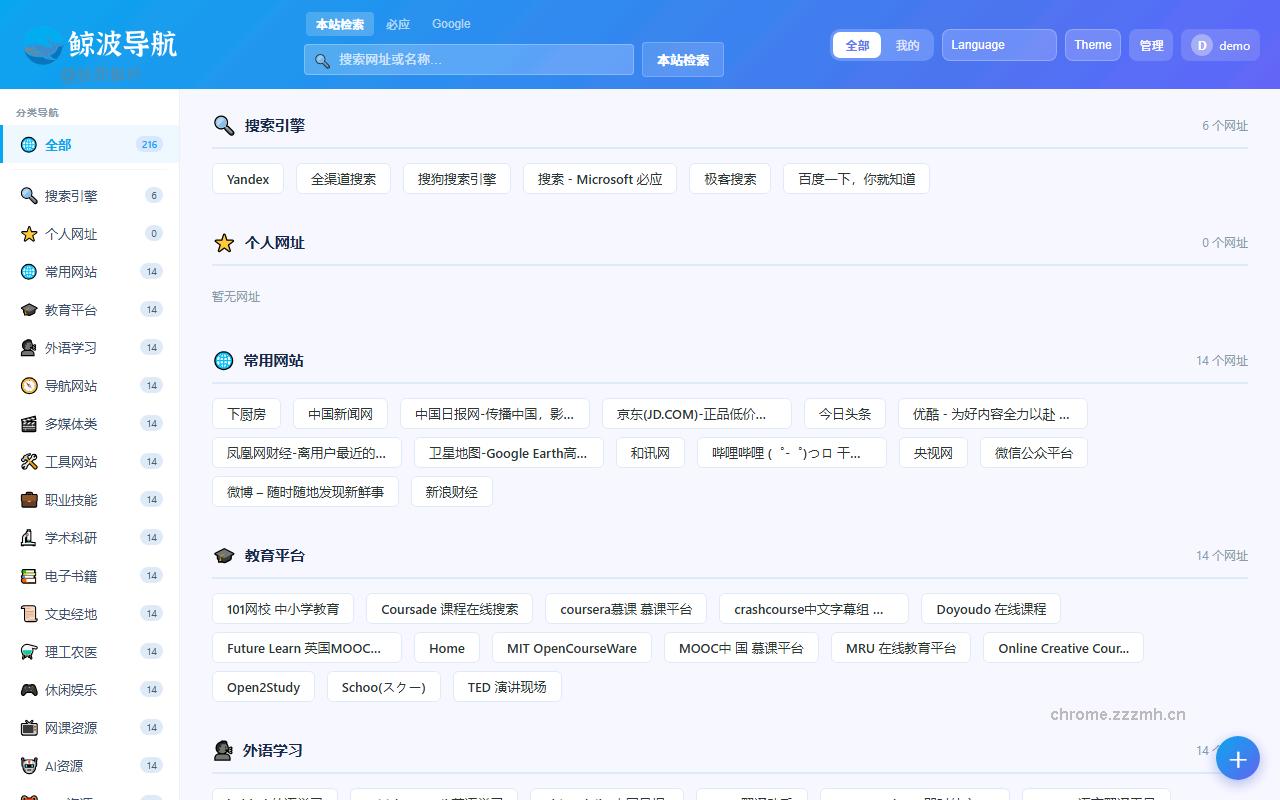Open the Yandex link
Screen dimensions: 1280x800
click(x=248, y=179)
